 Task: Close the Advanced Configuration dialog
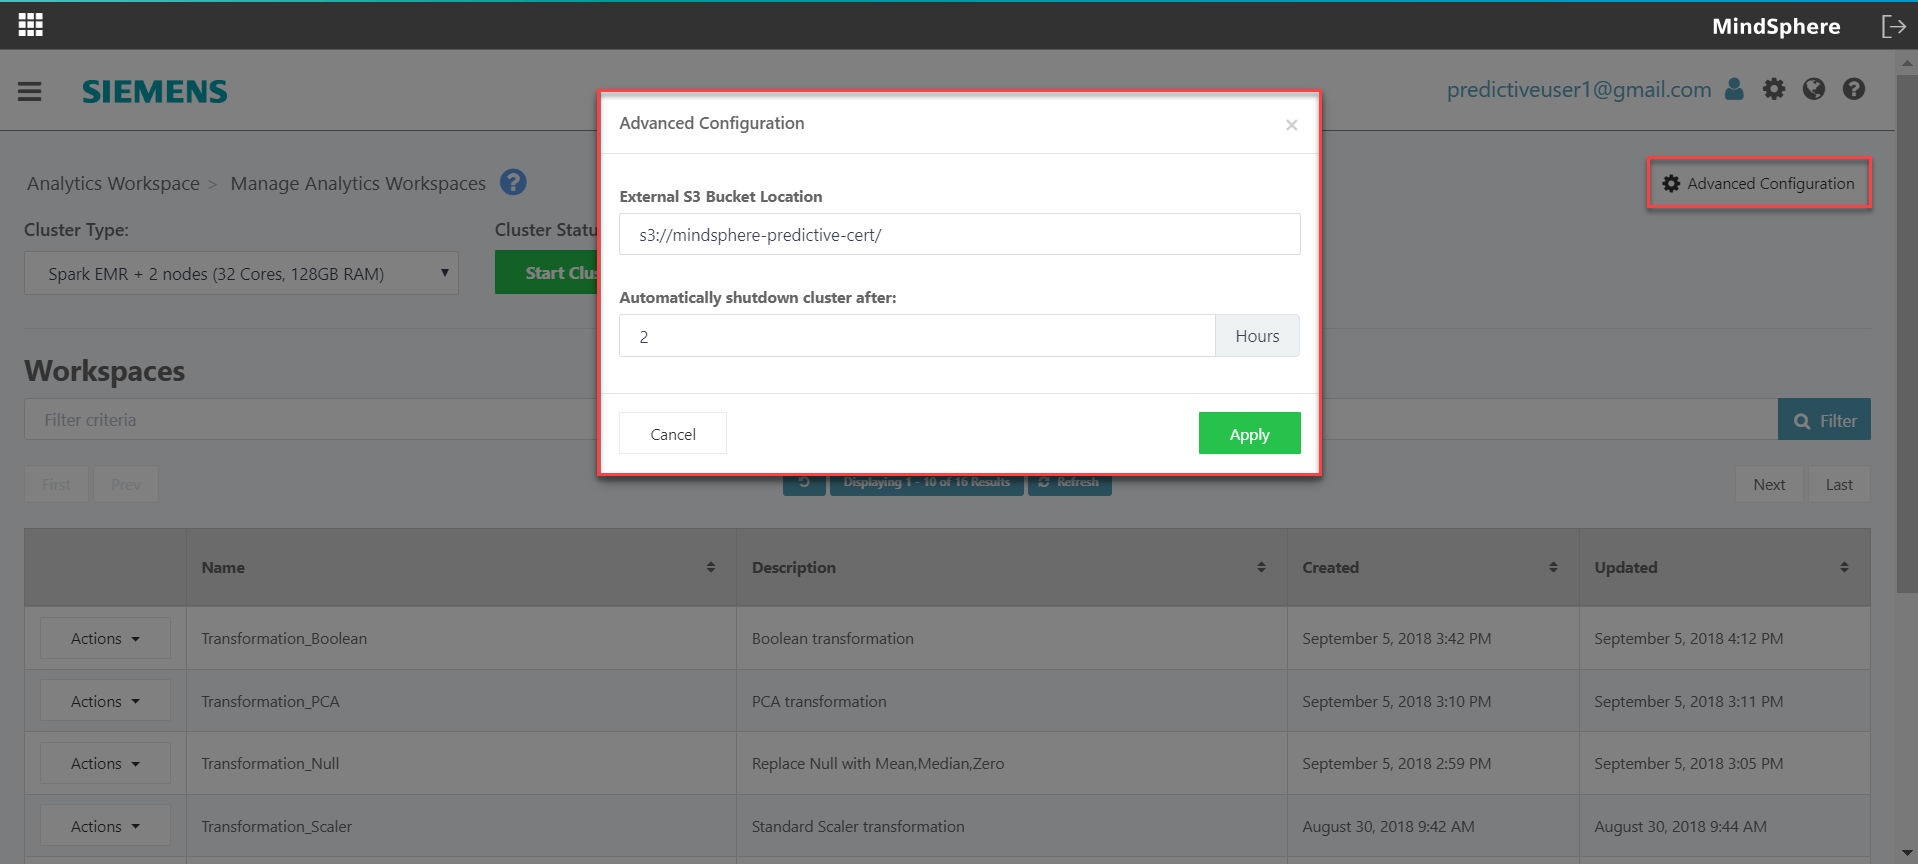(x=1291, y=125)
